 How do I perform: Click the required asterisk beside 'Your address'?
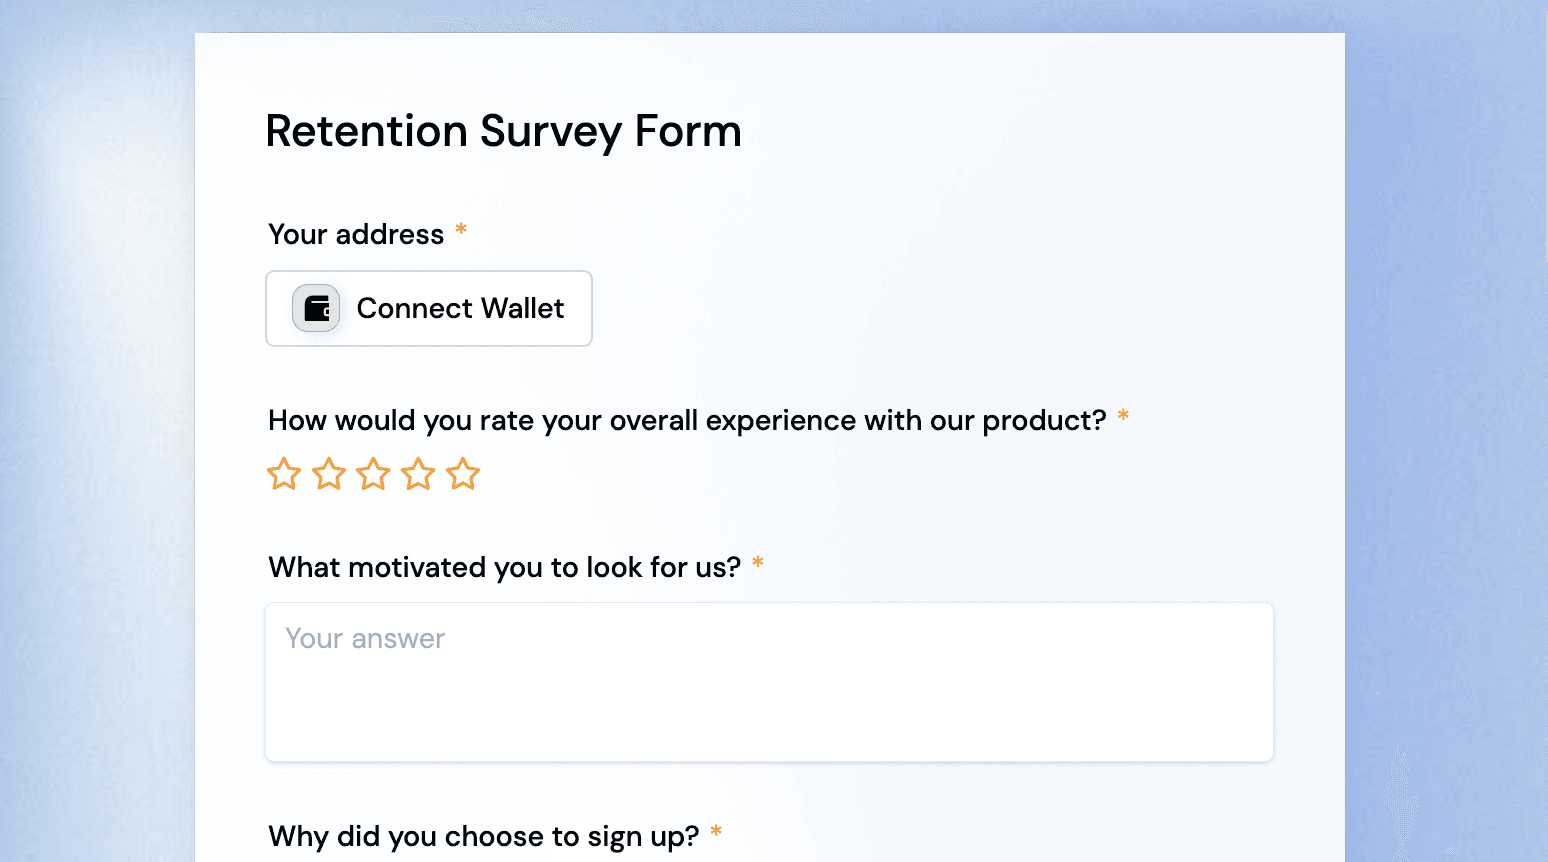pos(461,230)
